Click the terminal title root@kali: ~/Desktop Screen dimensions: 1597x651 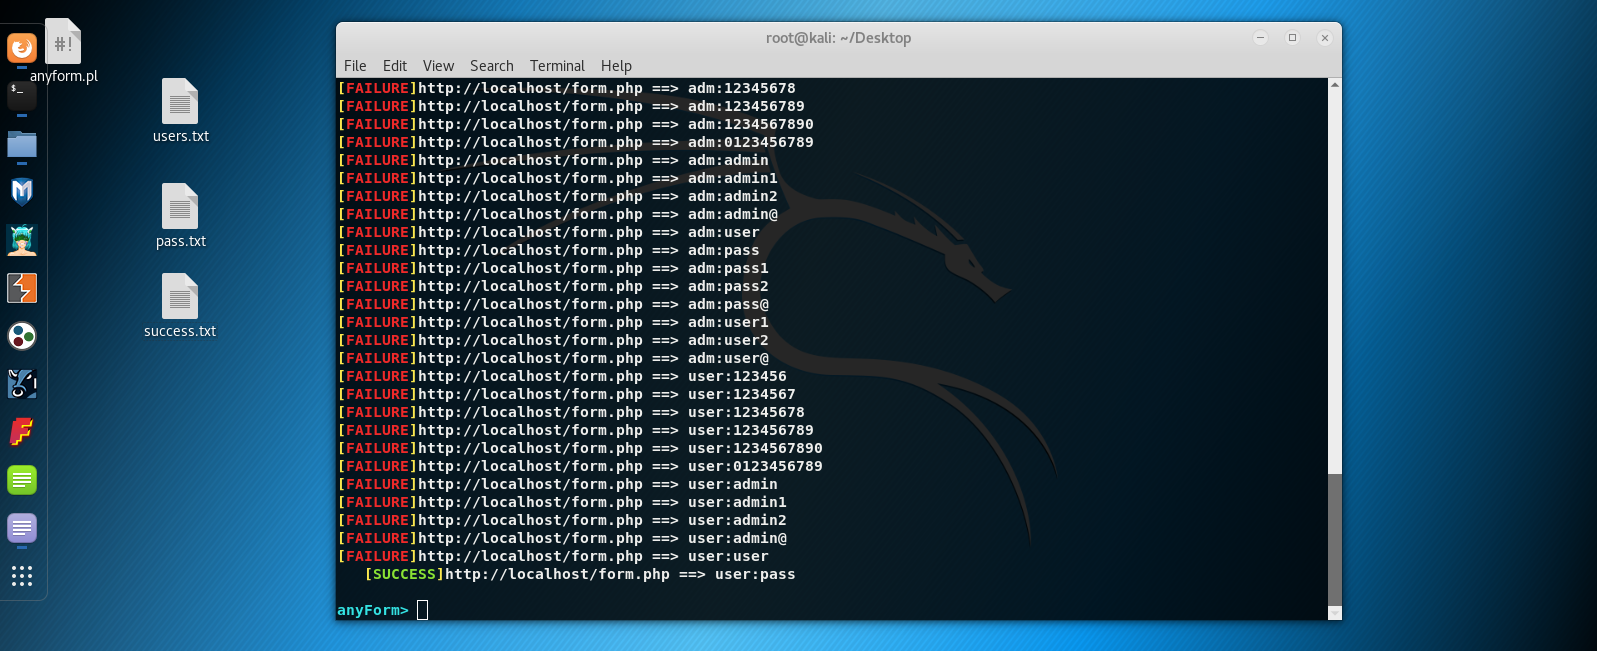[x=838, y=38]
